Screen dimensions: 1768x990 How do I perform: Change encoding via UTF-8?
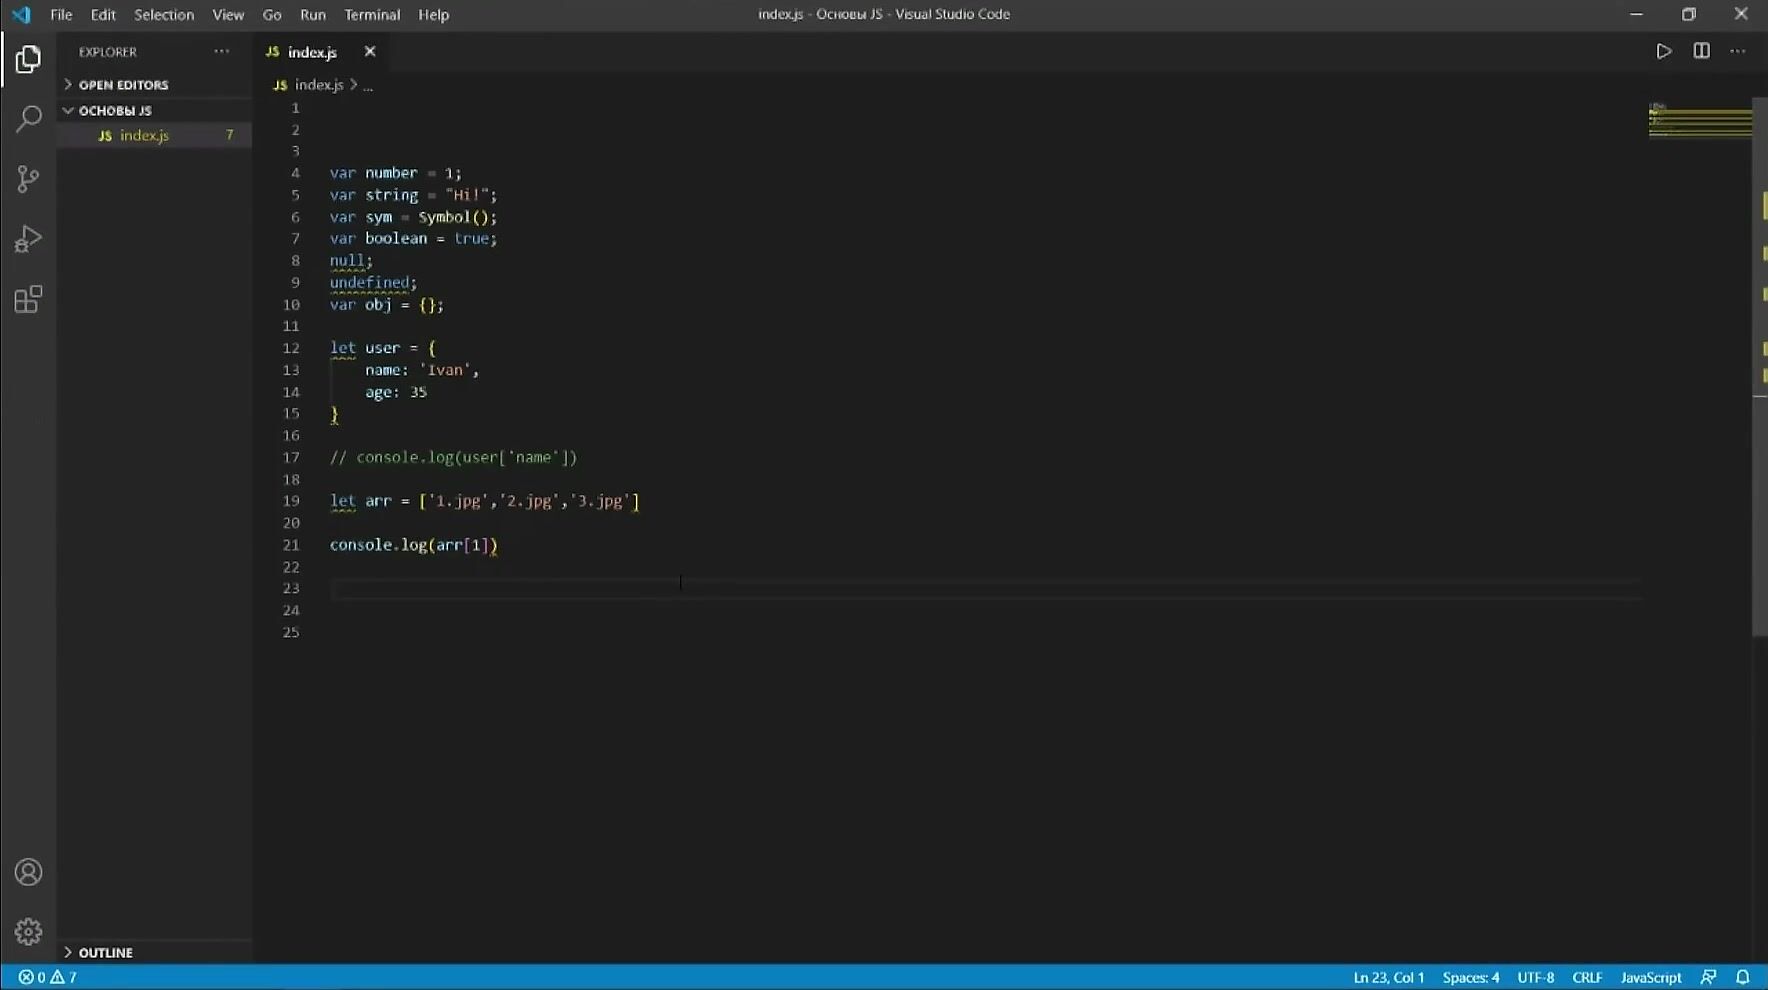(1535, 977)
